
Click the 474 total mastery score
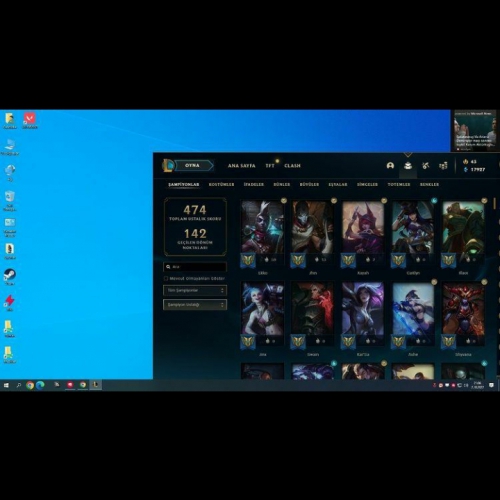pyautogui.click(x=195, y=210)
